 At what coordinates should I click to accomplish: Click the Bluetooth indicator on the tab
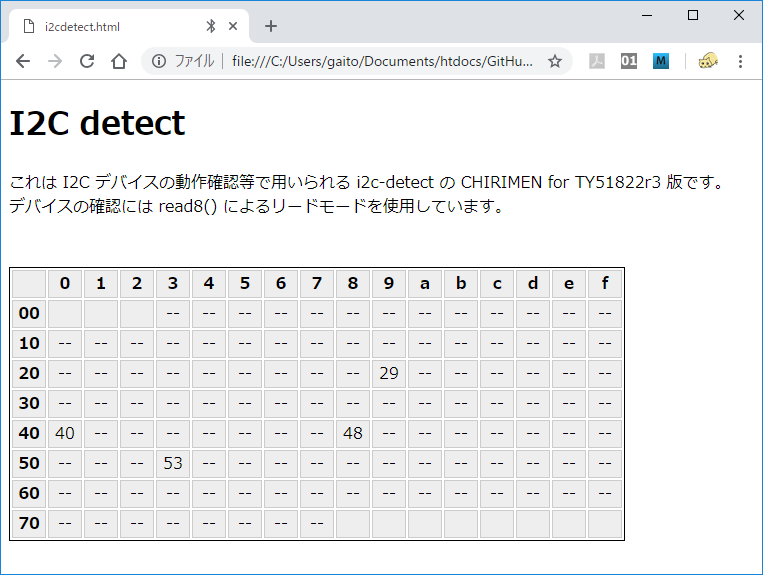click(x=211, y=26)
